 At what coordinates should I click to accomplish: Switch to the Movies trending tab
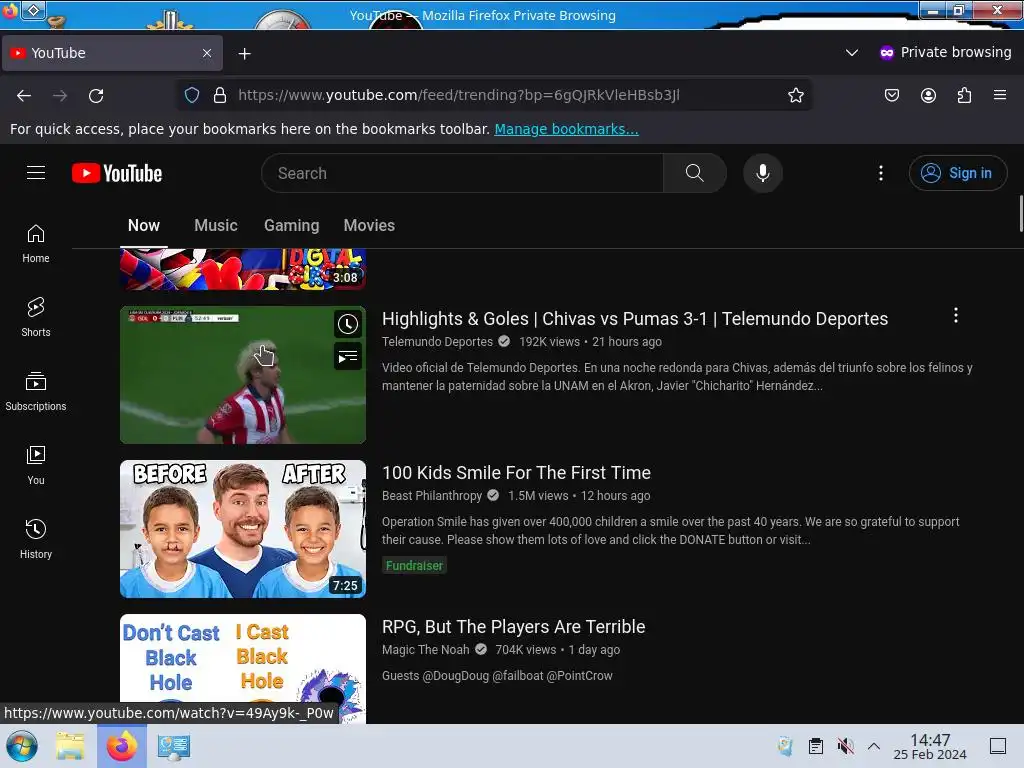[x=369, y=225]
